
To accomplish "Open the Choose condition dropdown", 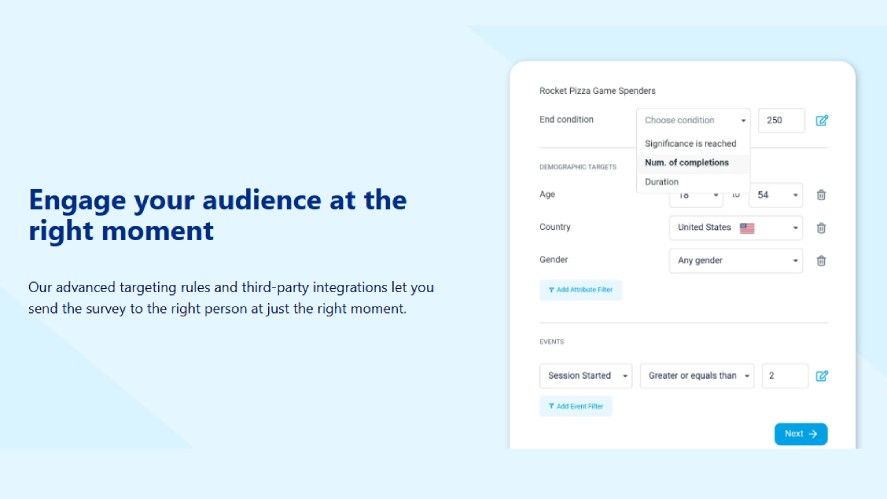I will (x=693, y=121).
